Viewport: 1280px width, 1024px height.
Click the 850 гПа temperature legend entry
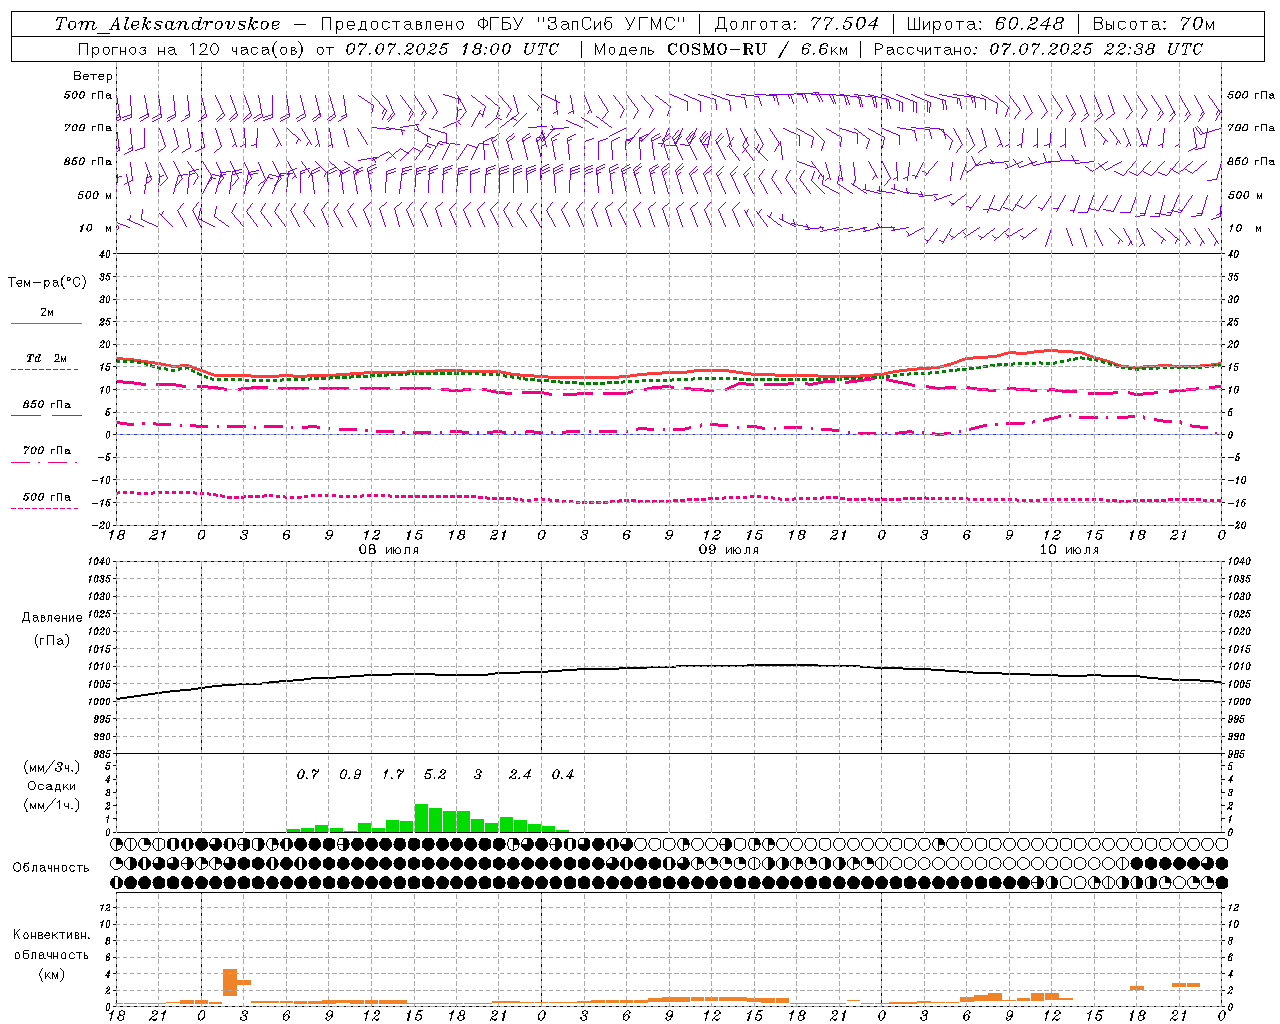(x=47, y=408)
